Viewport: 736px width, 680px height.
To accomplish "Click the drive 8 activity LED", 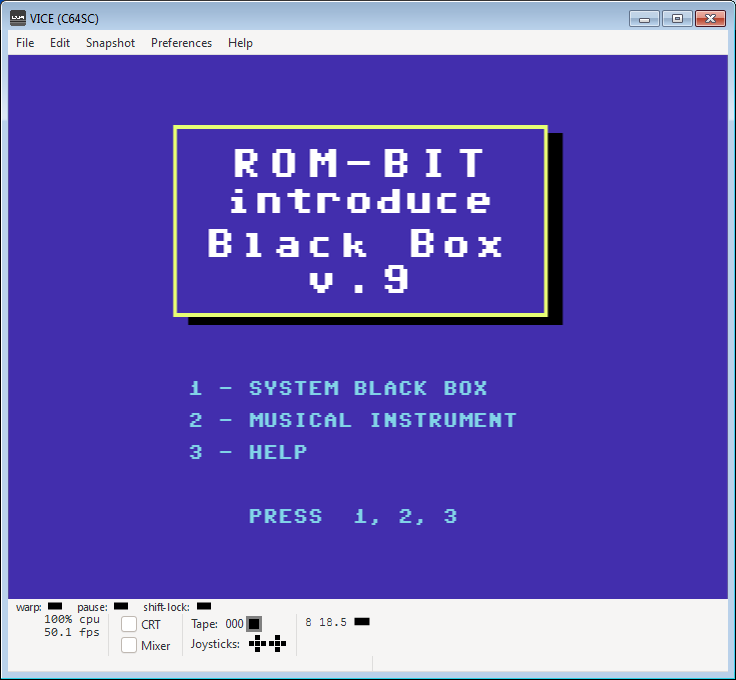I will point(362,622).
